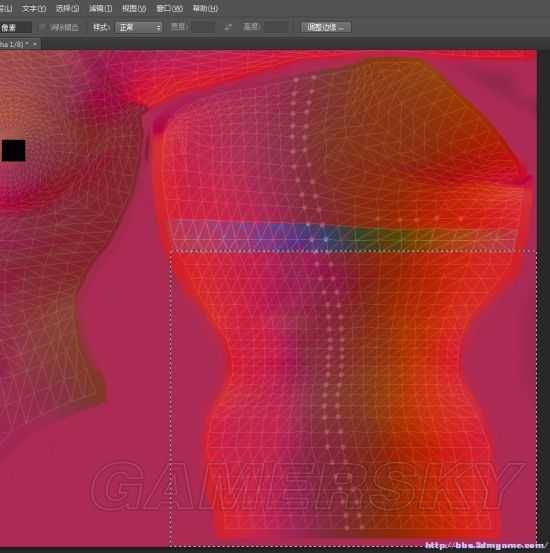Open the 图层(L) layer menu
This screenshot has height=553, width=550.
point(6,8)
